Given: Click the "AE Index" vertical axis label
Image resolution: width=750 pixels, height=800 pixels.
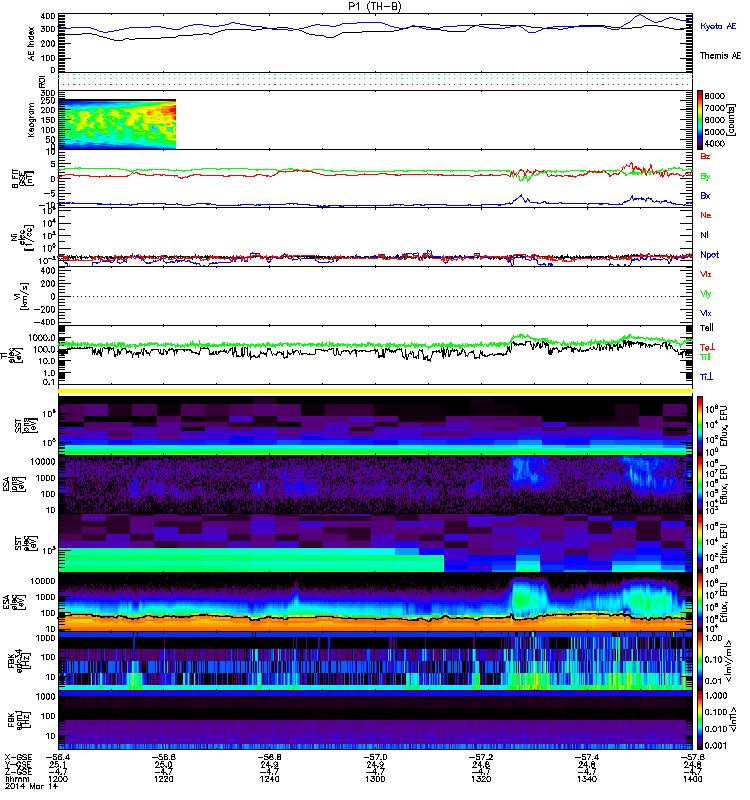Looking at the screenshot, I should point(32,44).
